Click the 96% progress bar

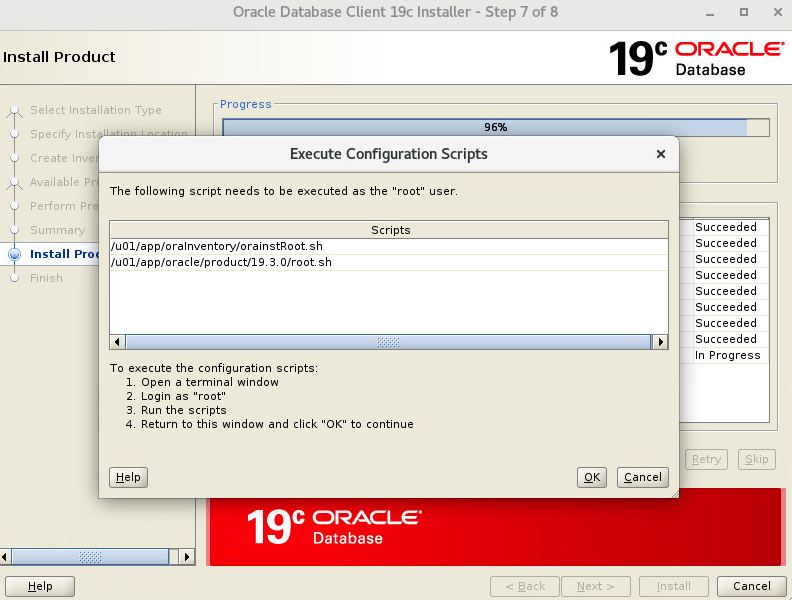pos(496,127)
